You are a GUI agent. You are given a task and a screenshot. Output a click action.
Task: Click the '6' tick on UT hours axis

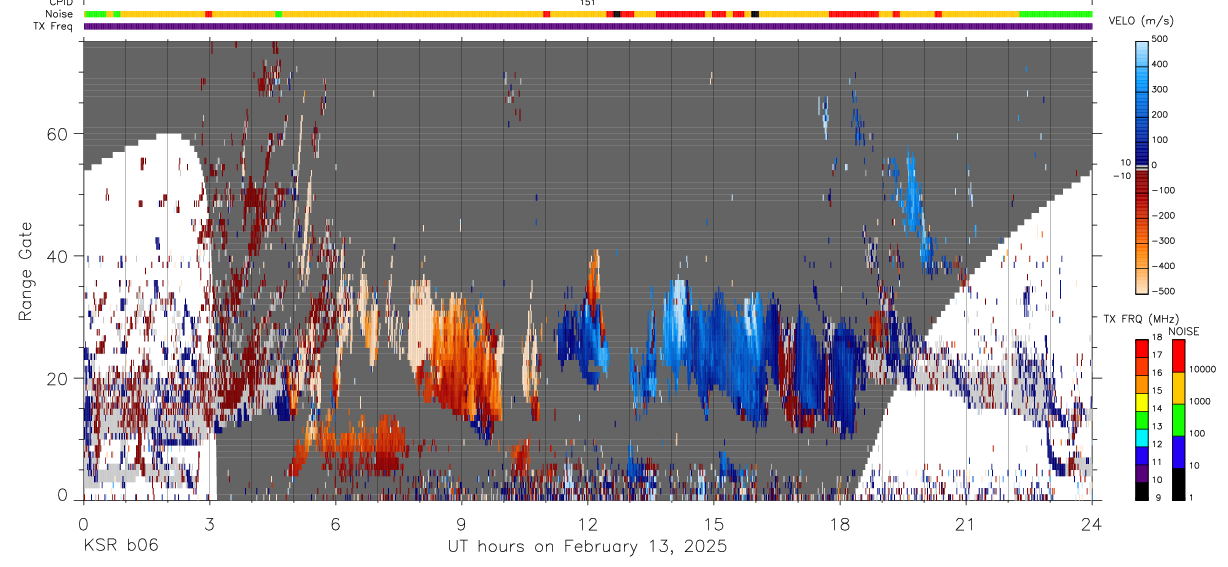[x=335, y=525]
